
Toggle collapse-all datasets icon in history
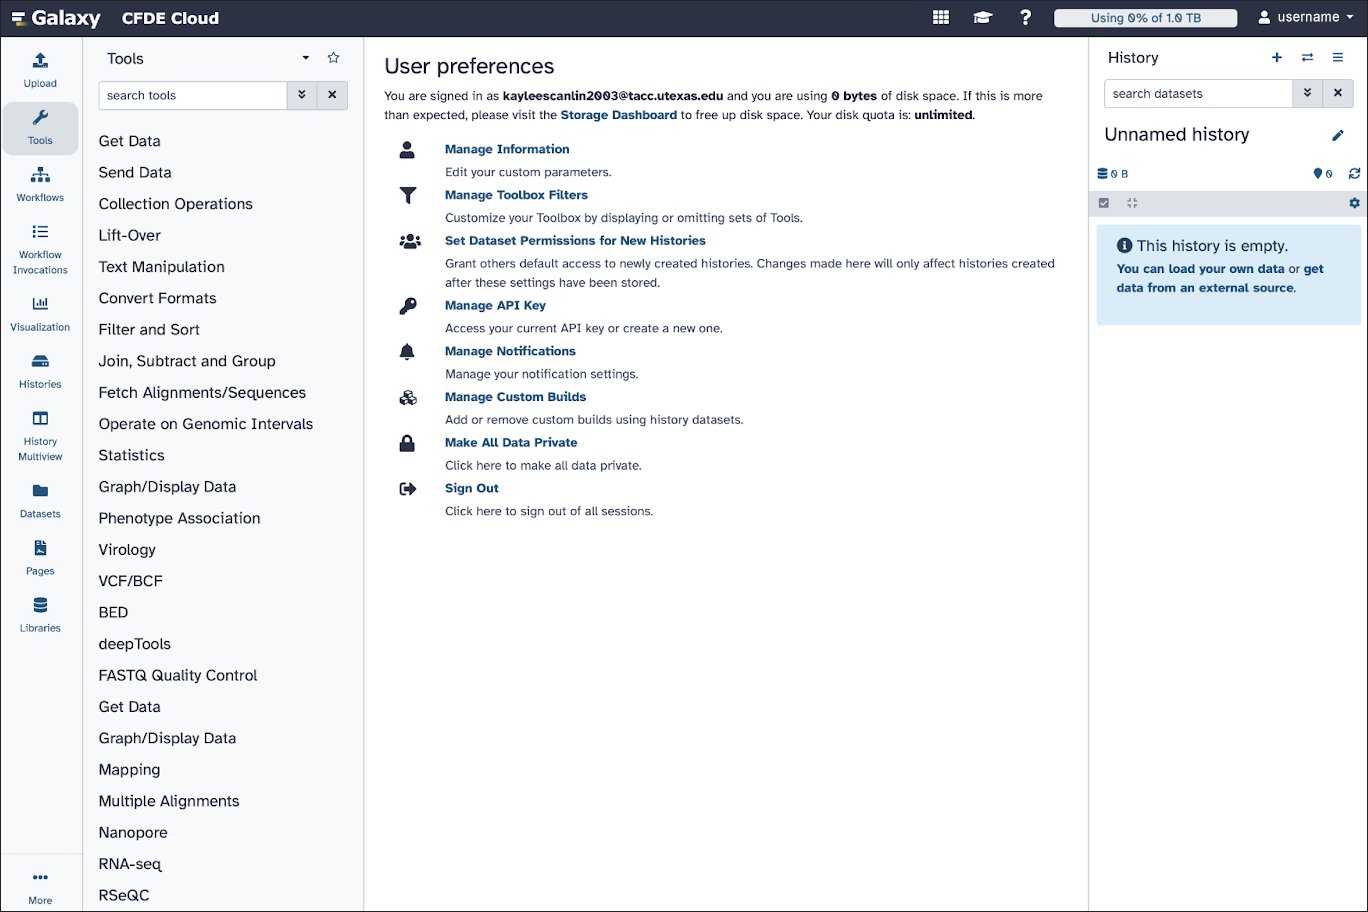[x=1132, y=203]
